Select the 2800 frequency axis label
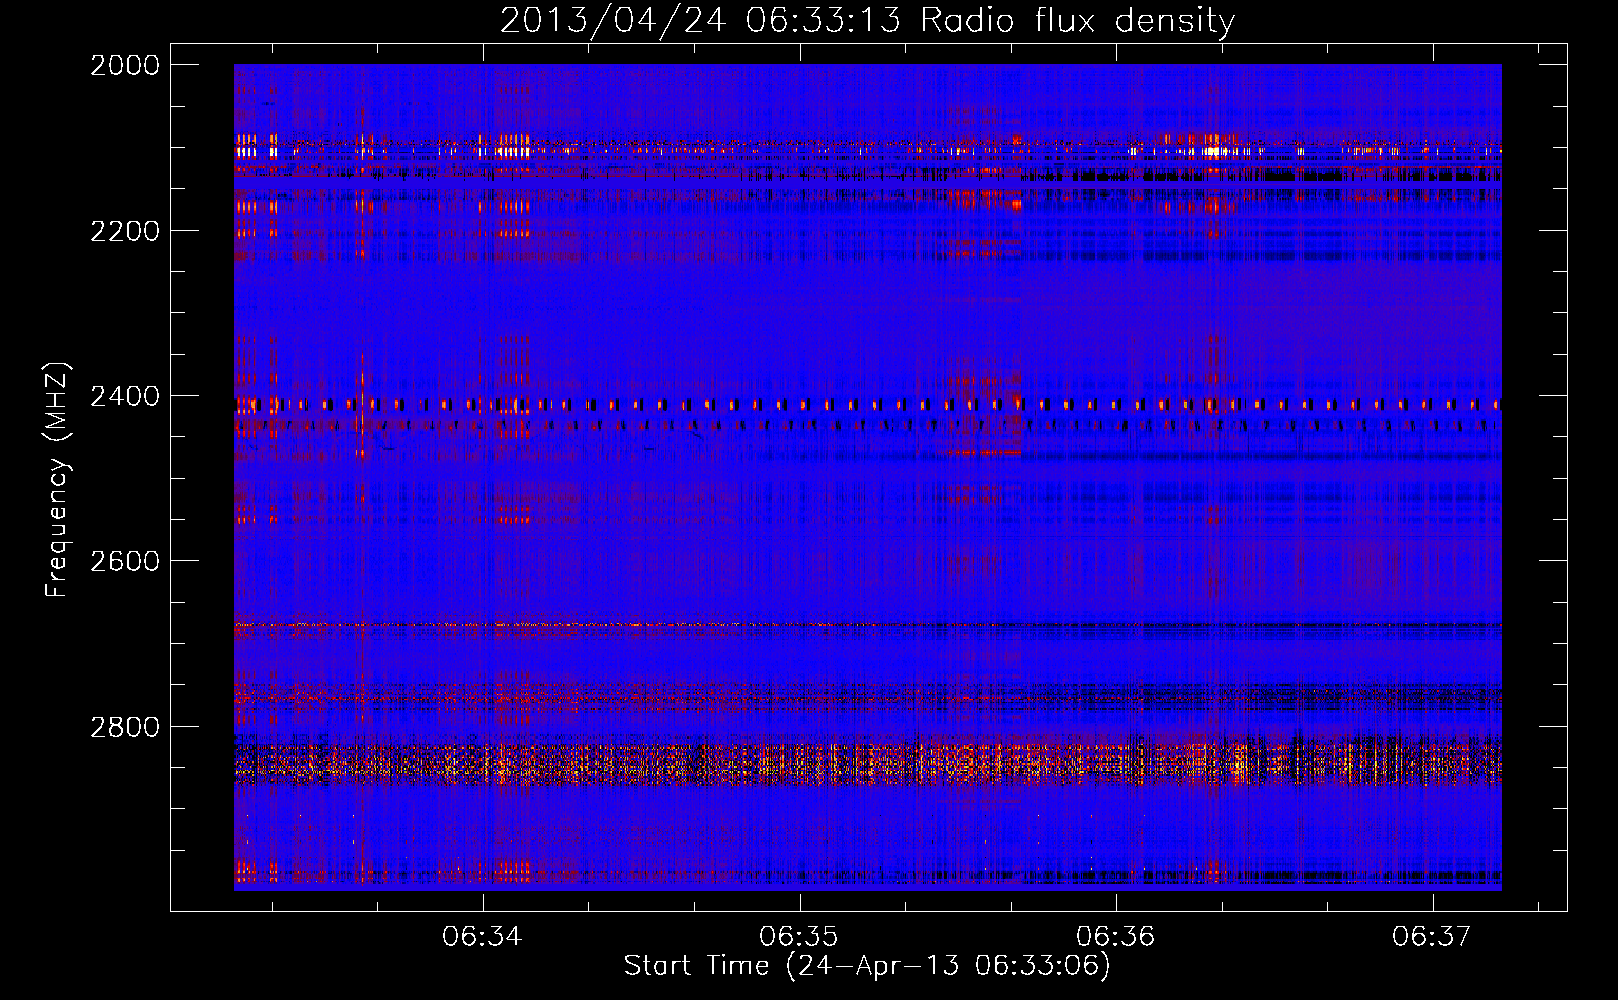1618x1000 pixels. [125, 727]
